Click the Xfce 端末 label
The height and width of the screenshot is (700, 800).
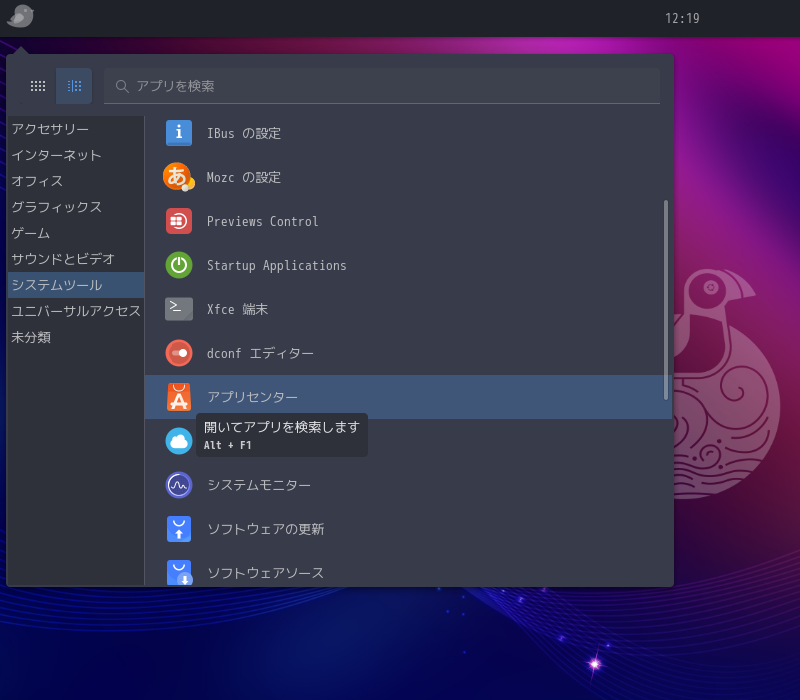click(x=237, y=309)
